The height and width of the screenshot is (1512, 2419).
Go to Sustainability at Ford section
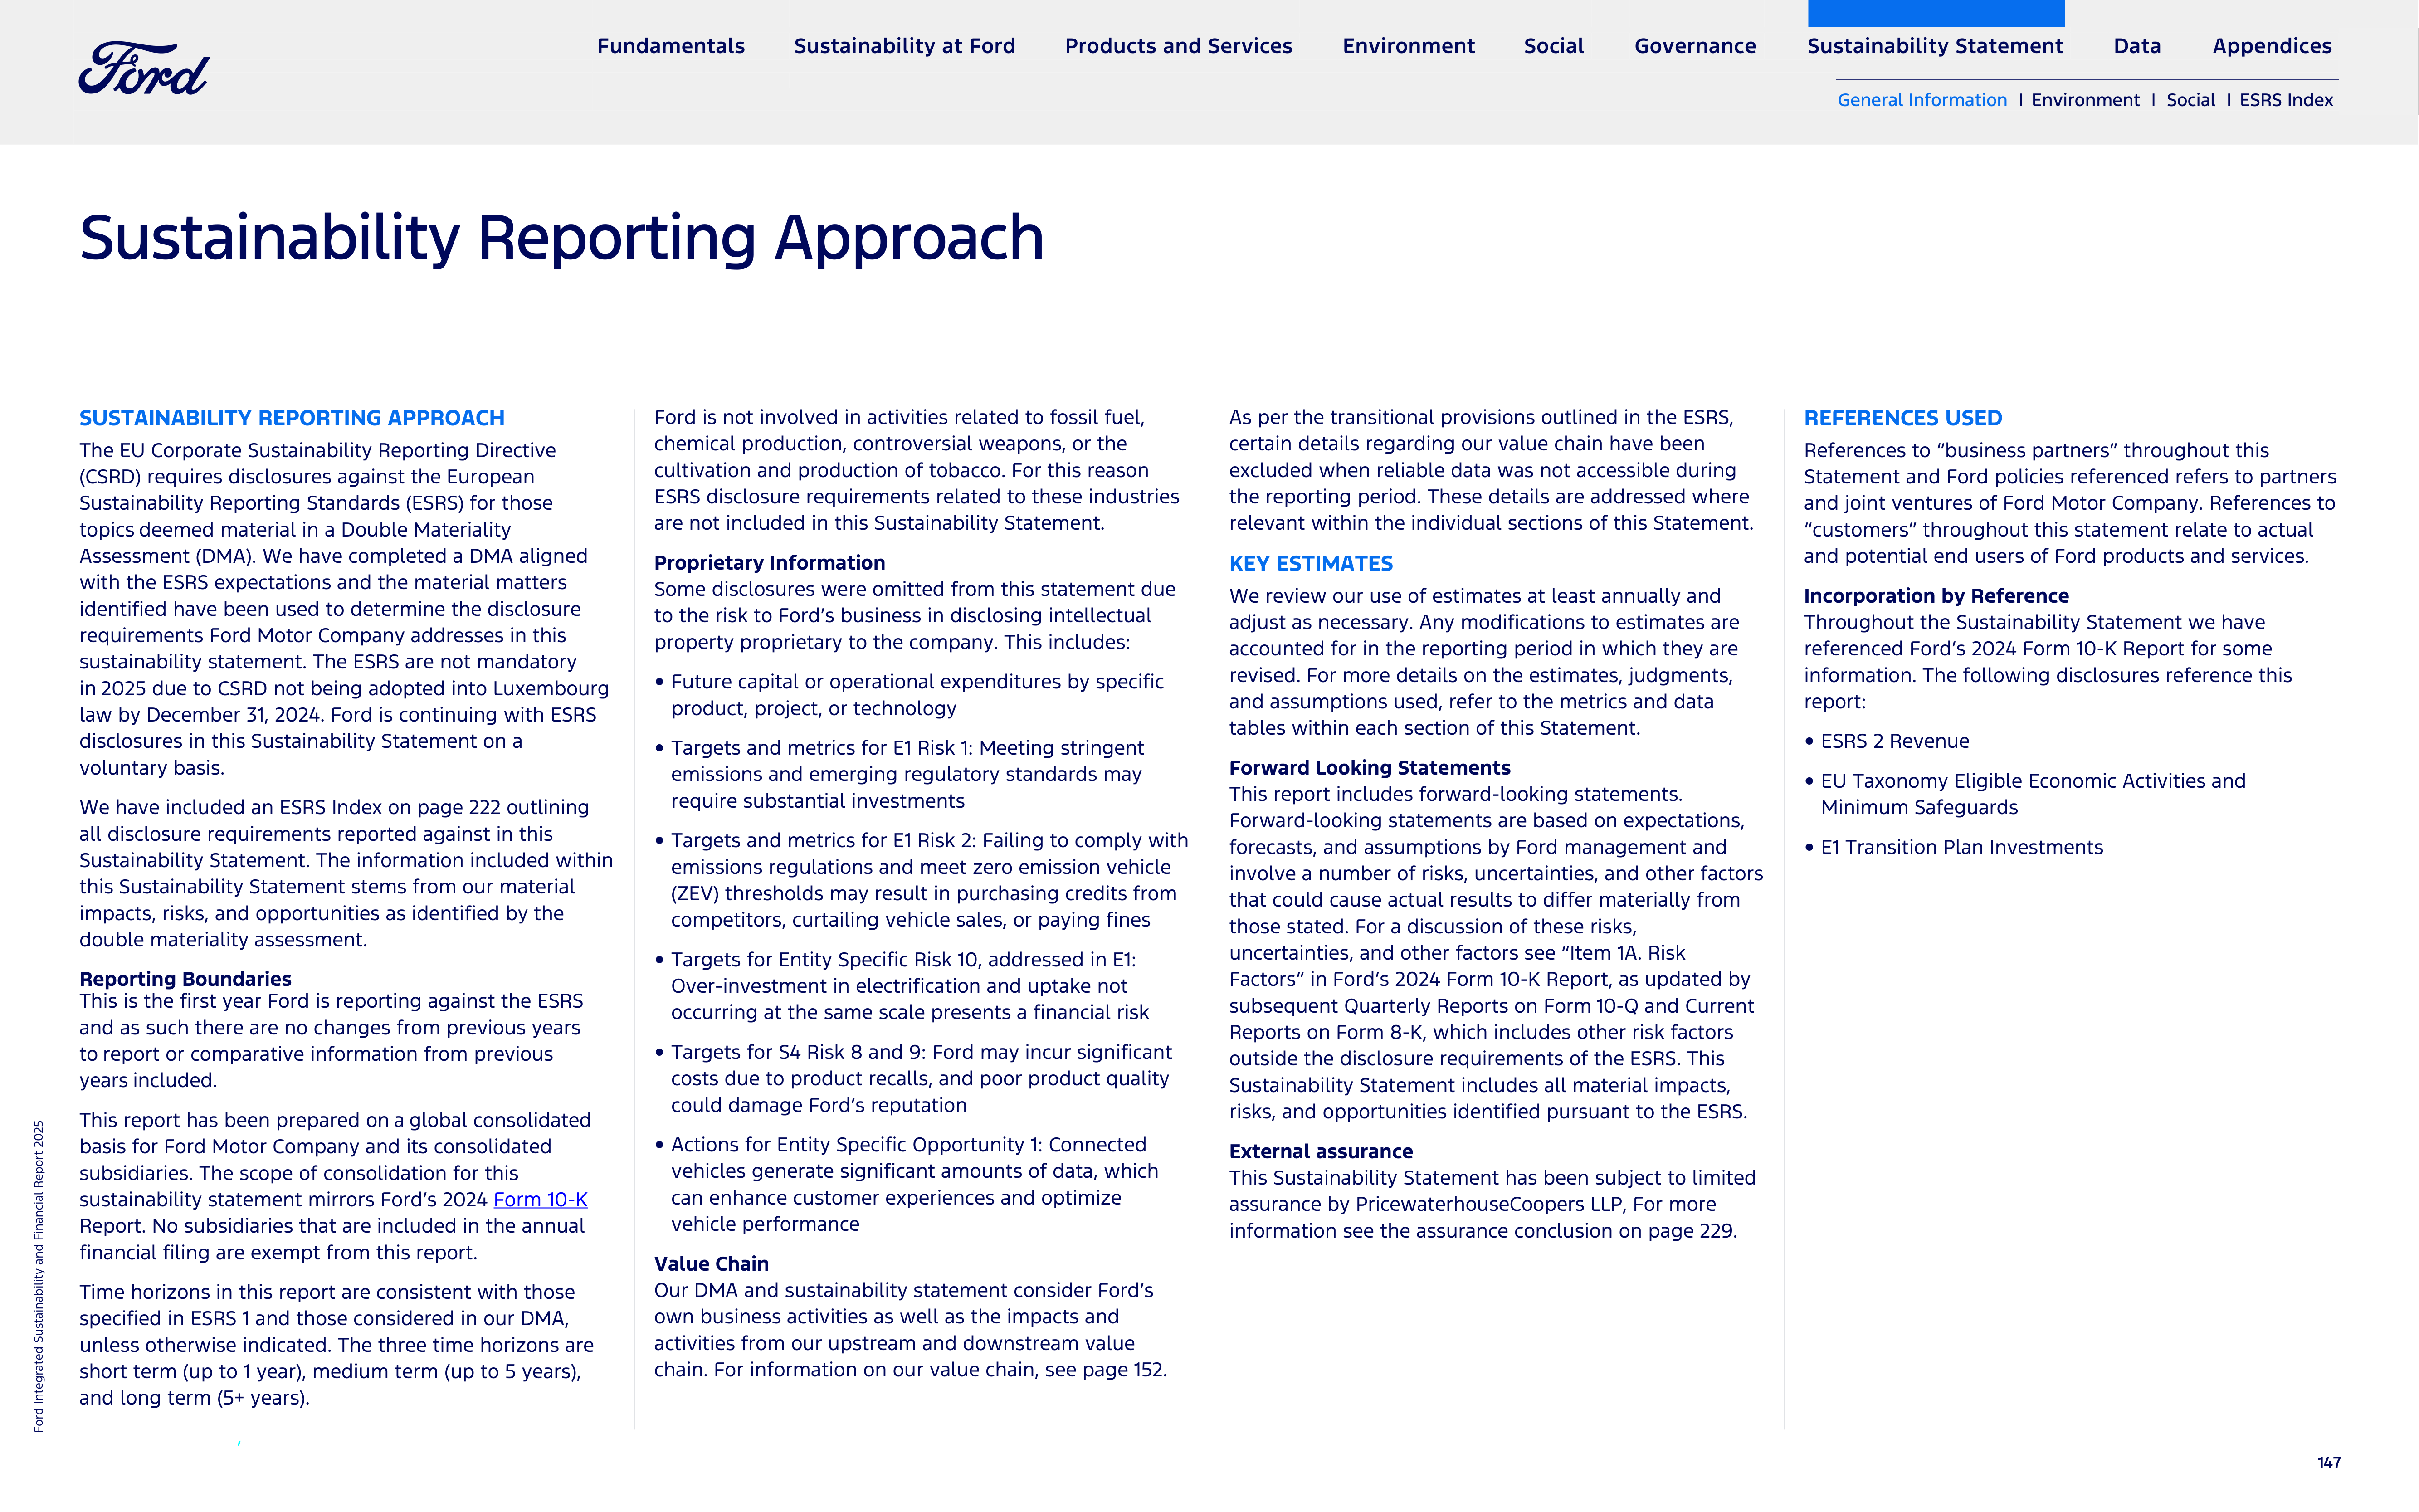coord(904,46)
